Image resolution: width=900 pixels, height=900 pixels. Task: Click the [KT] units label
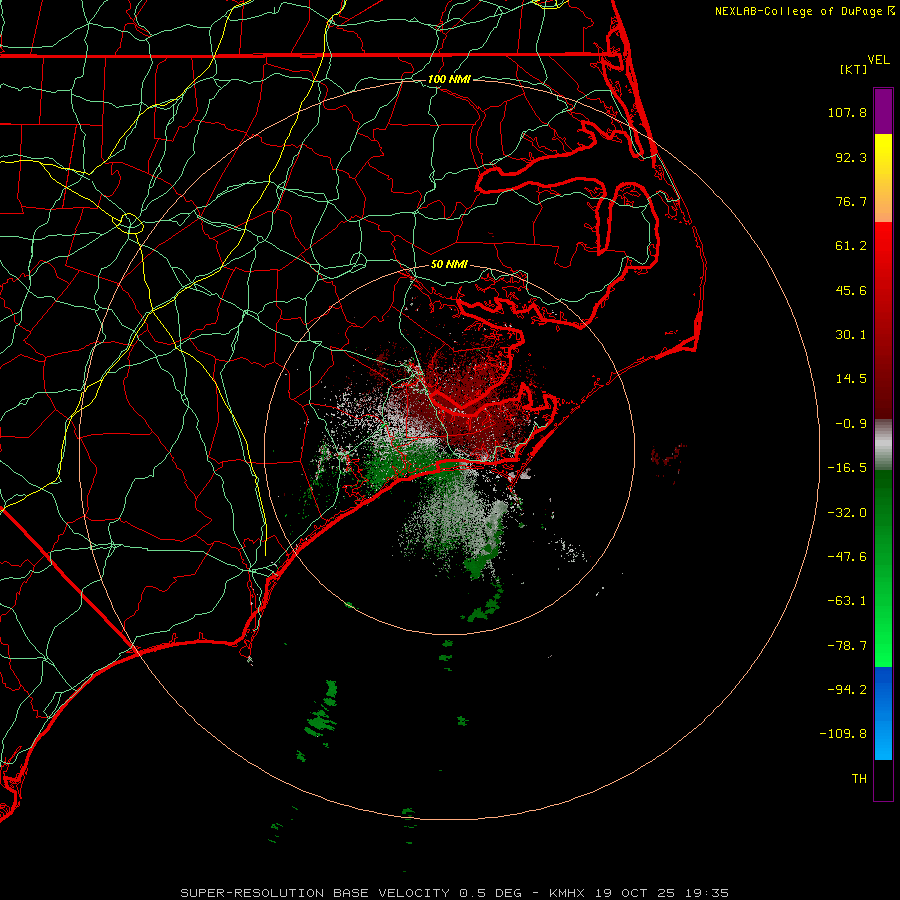point(854,69)
